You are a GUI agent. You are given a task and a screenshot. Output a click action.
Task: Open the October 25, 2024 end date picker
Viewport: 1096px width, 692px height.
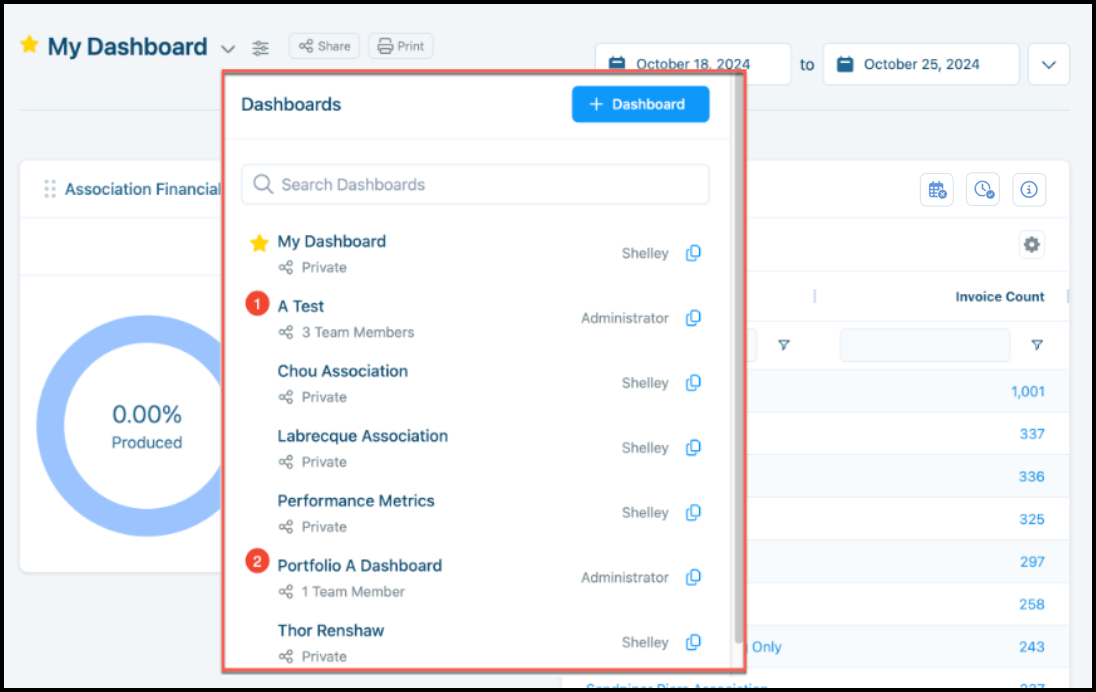921,64
